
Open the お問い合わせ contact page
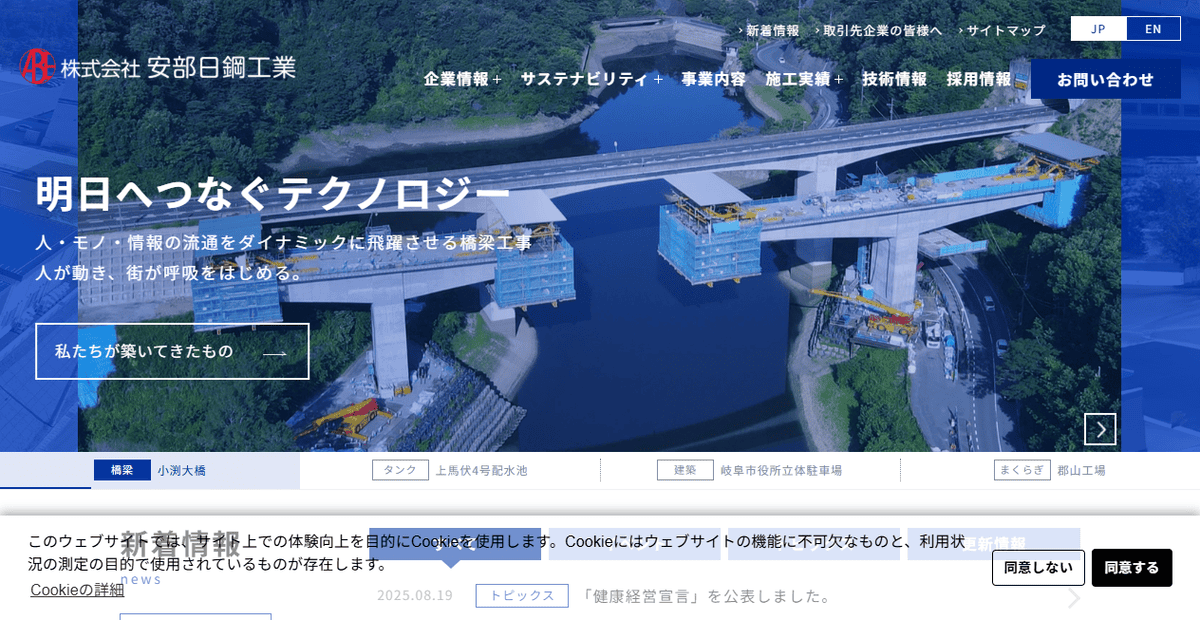coord(1104,78)
